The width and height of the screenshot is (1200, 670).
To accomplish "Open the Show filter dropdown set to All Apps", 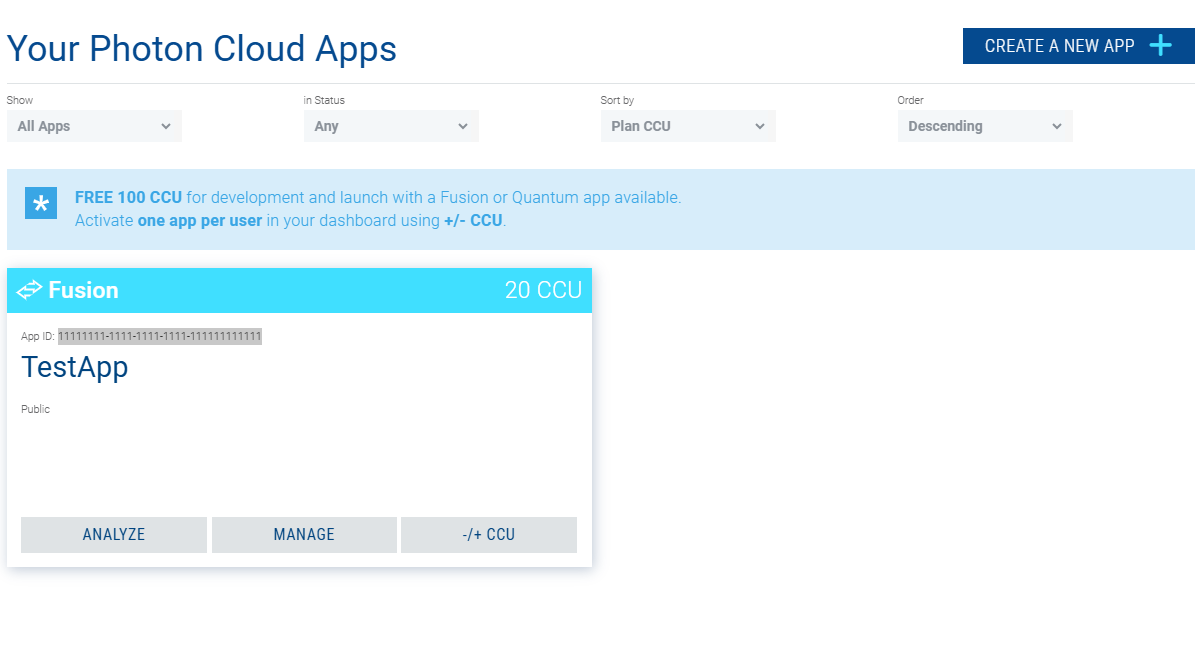I will pos(94,126).
